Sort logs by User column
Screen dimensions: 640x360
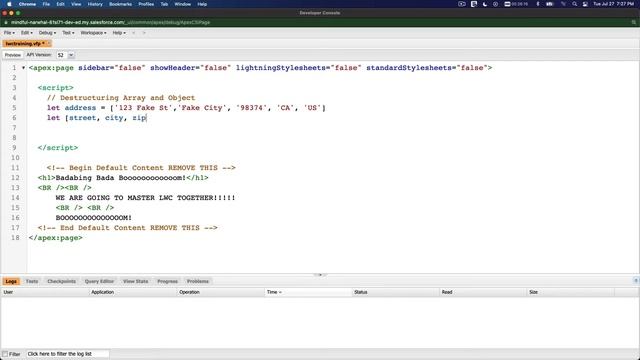(45, 292)
